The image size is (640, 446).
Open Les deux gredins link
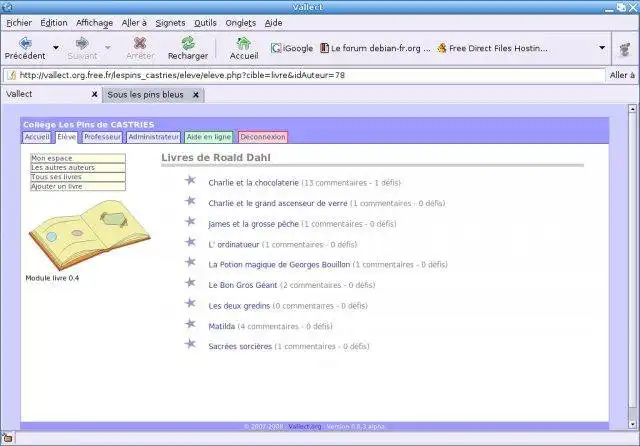coord(239,306)
